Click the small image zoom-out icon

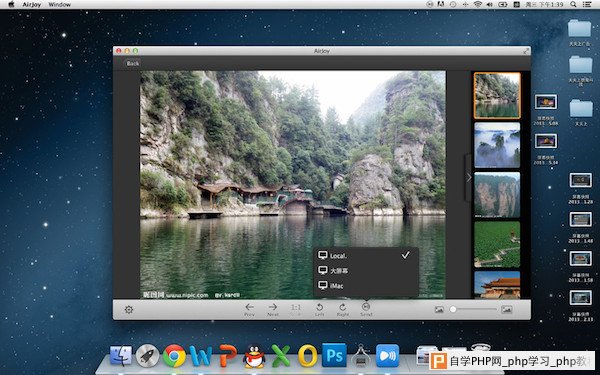tap(439, 309)
